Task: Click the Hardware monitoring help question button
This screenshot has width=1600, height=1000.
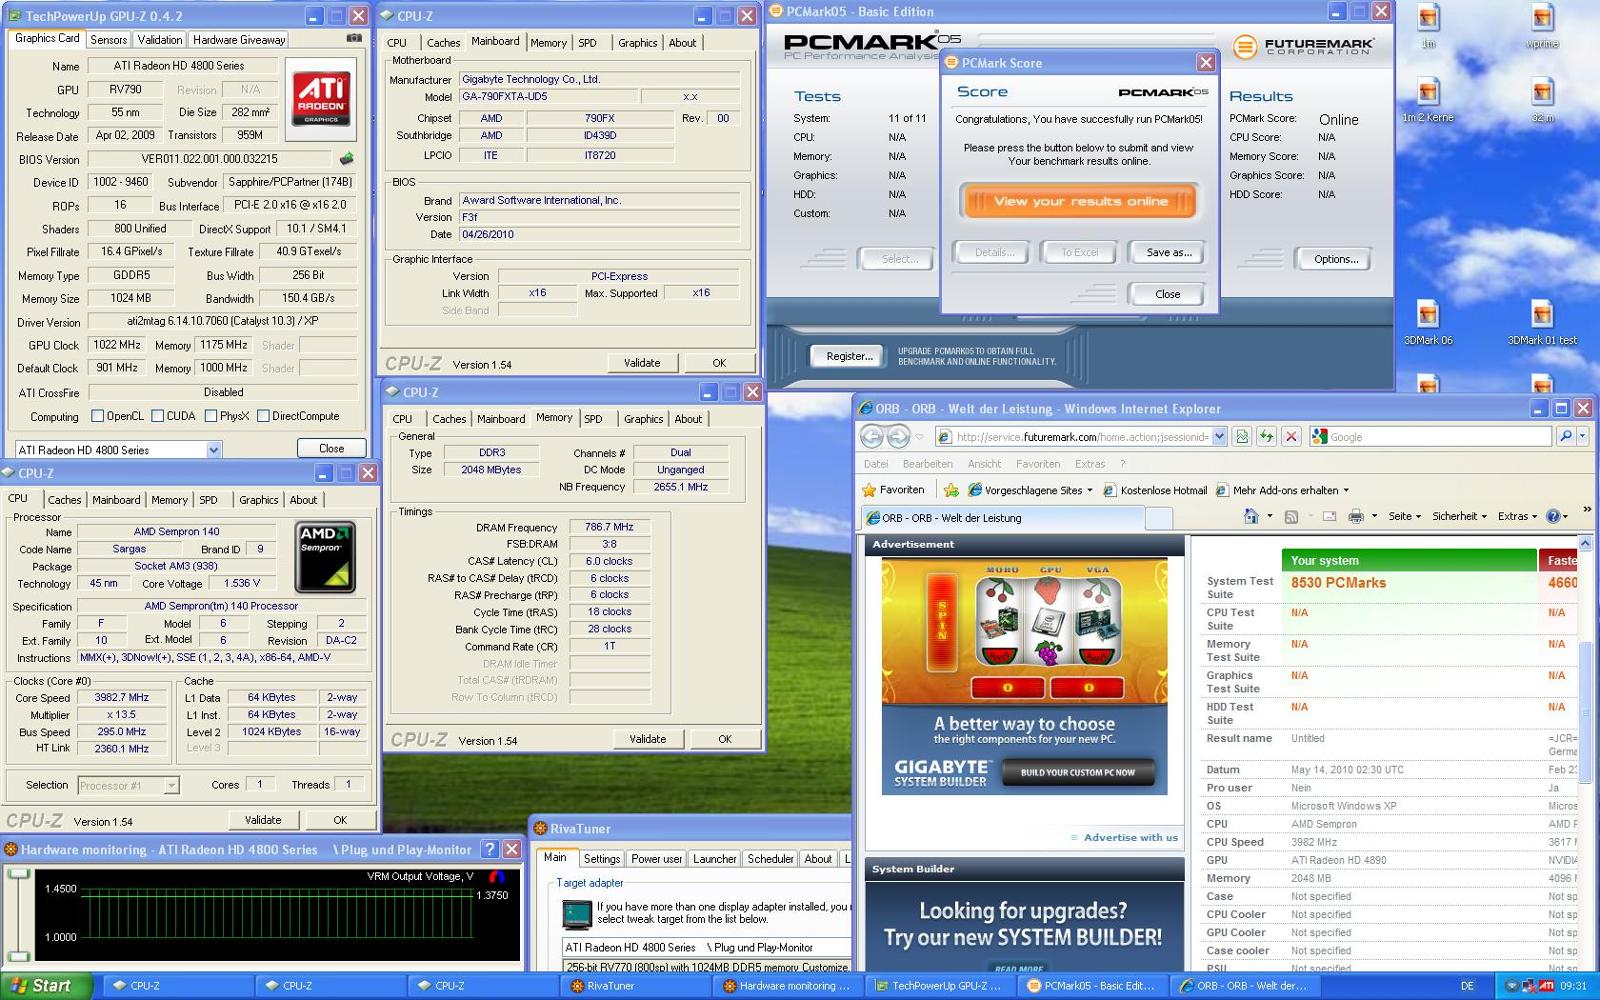Action: point(489,849)
